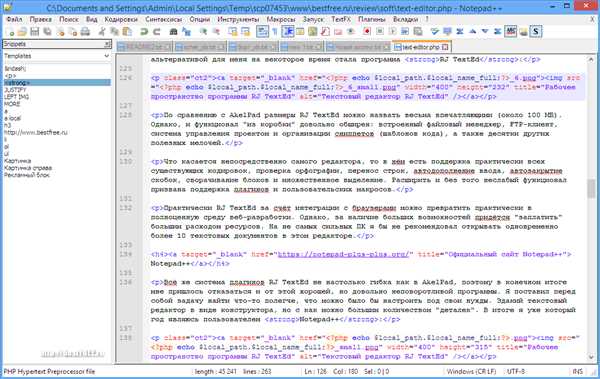Click the Undo arrow icon
The height and width of the screenshot is (379, 600).
[x=144, y=32]
